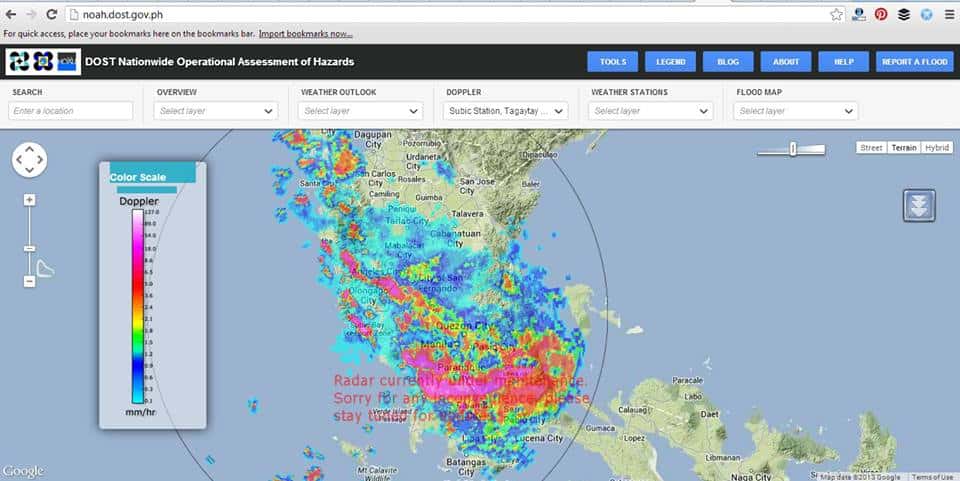Screen dimensions: 960x481
Task: Click the Calauag map label
Action: tap(632, 409)
